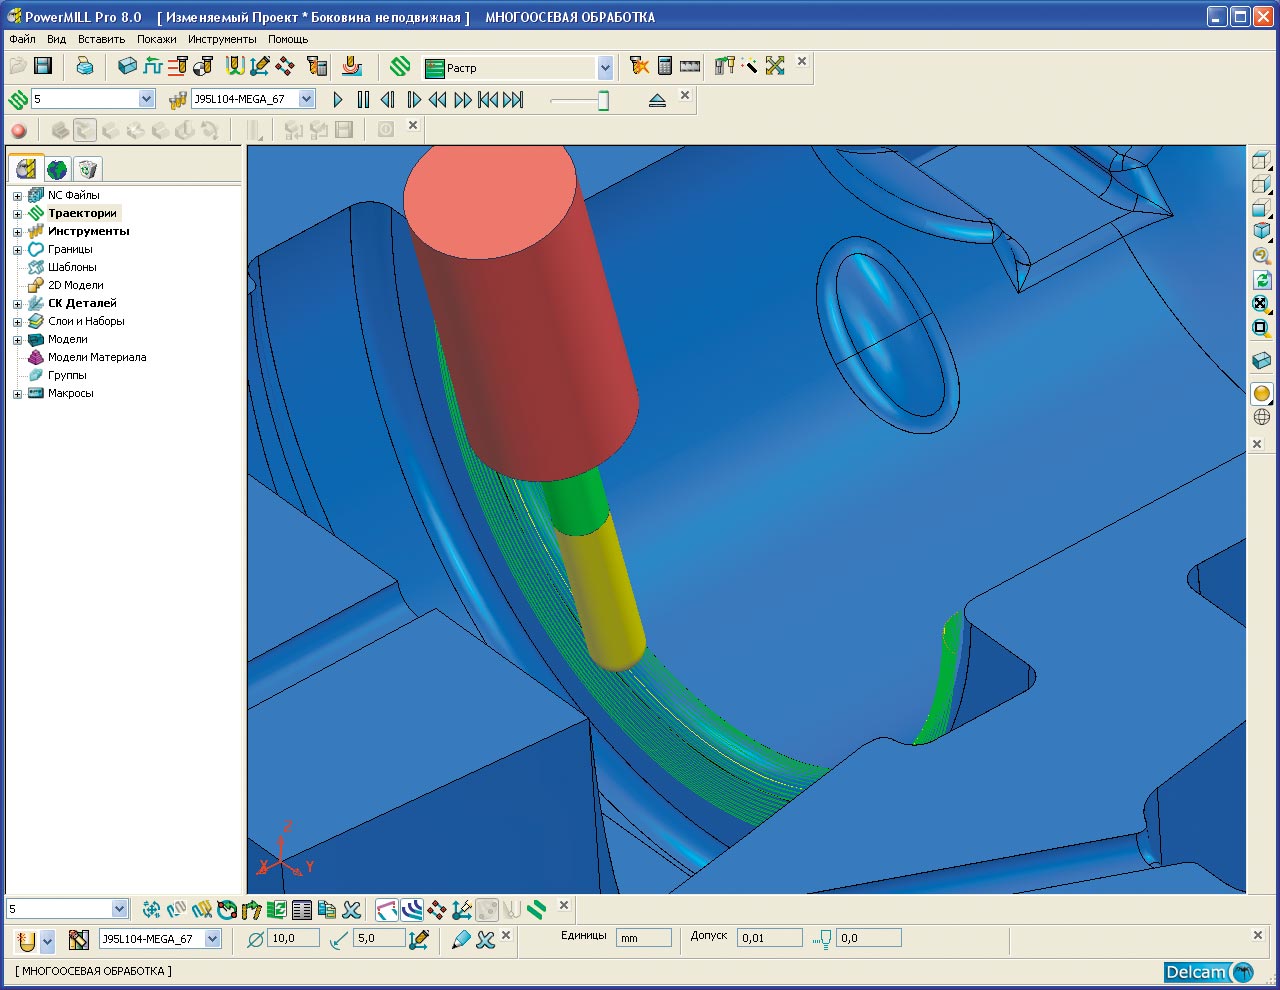Select Модели Материала in the explorer tree

point(97,357)
